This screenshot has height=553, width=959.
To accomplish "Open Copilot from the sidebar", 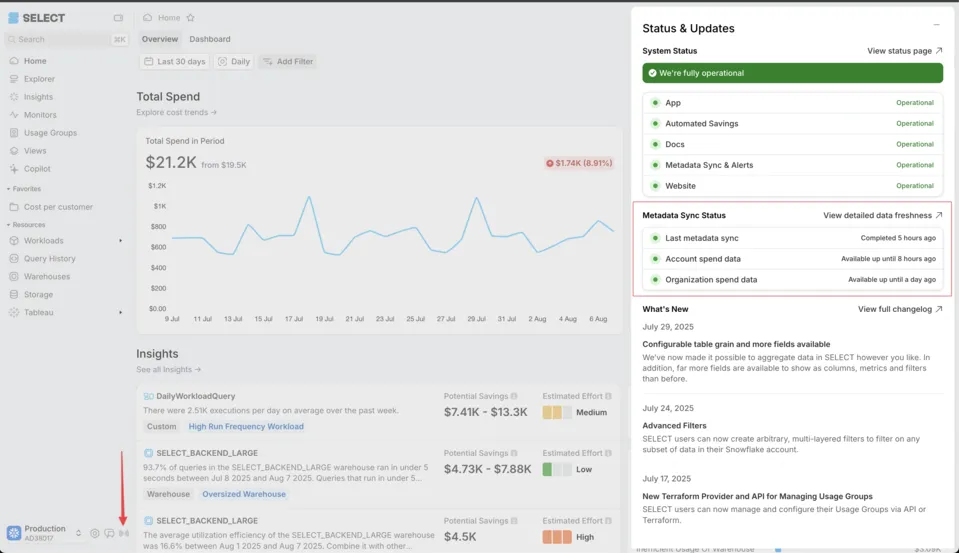I will click(37, 169).
